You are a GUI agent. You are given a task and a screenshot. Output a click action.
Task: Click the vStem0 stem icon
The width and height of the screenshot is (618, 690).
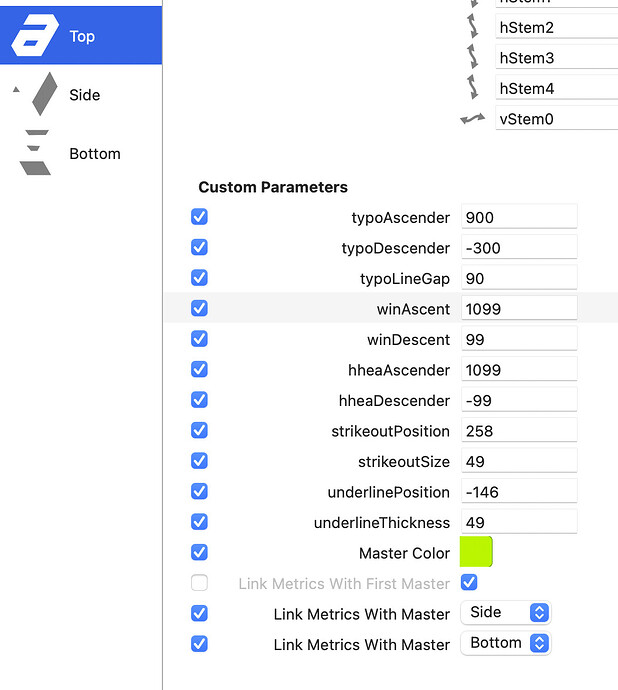tap(473, 119)
